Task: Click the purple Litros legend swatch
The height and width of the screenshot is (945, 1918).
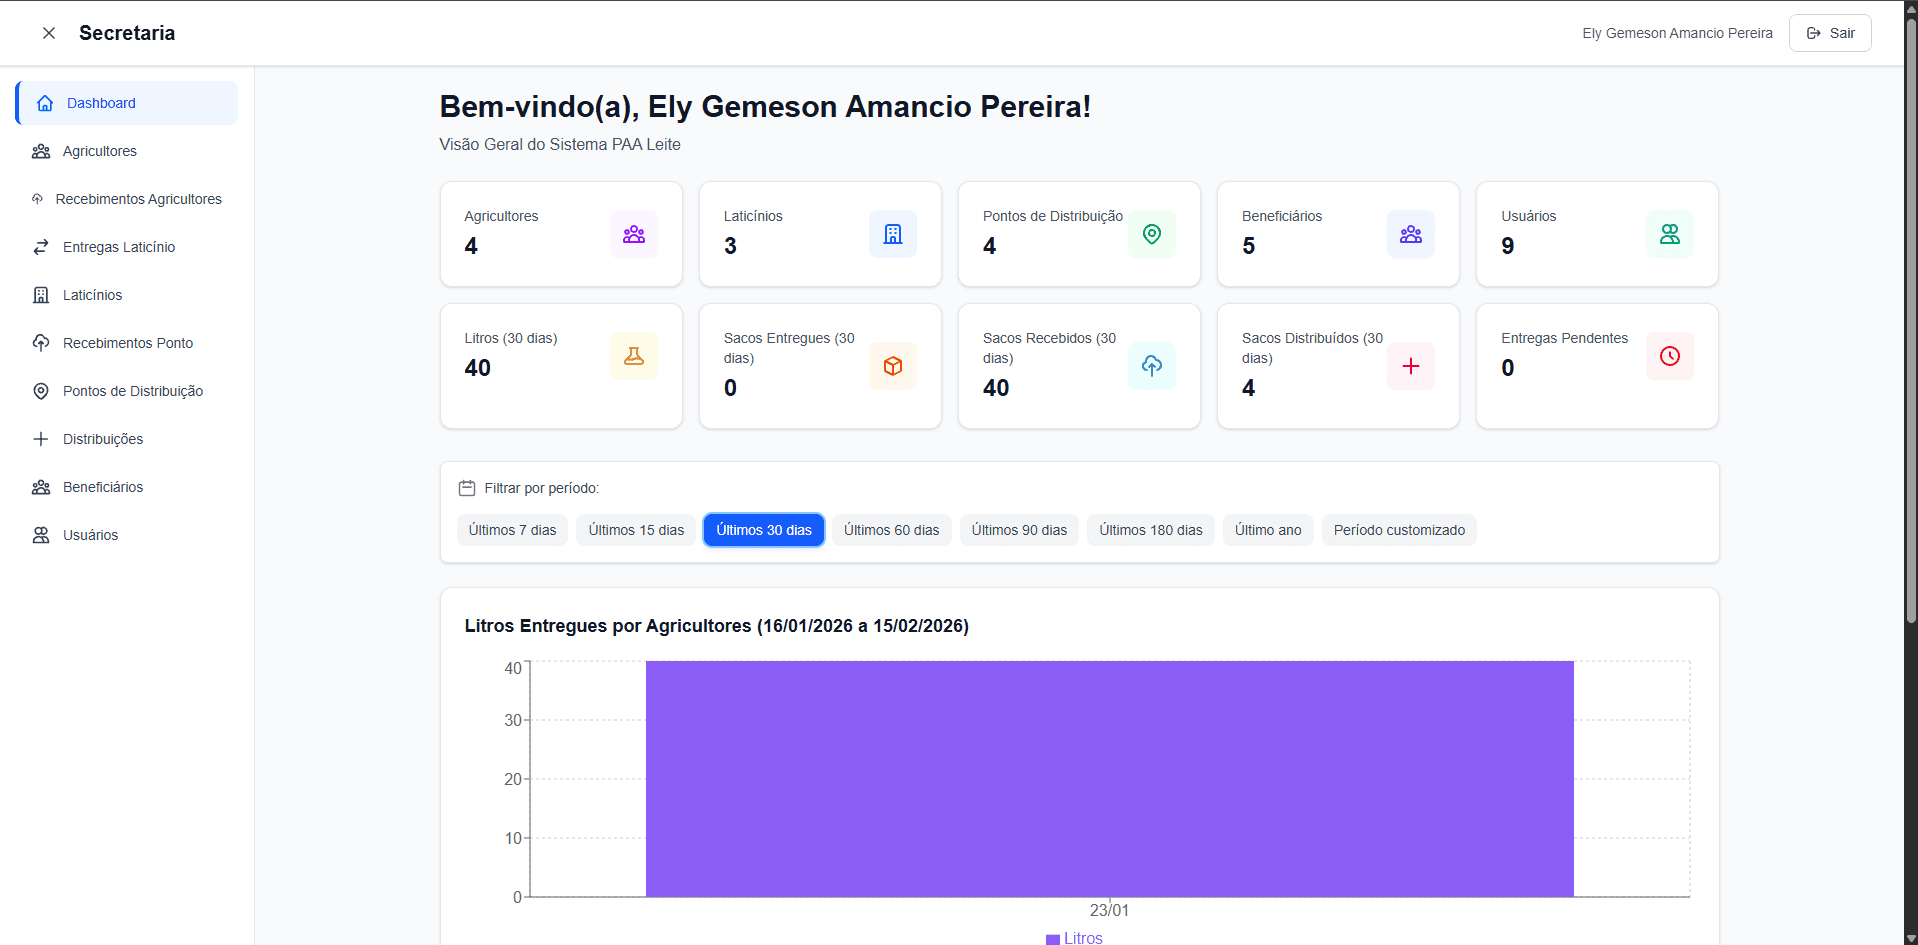Action: (1052, 939)
